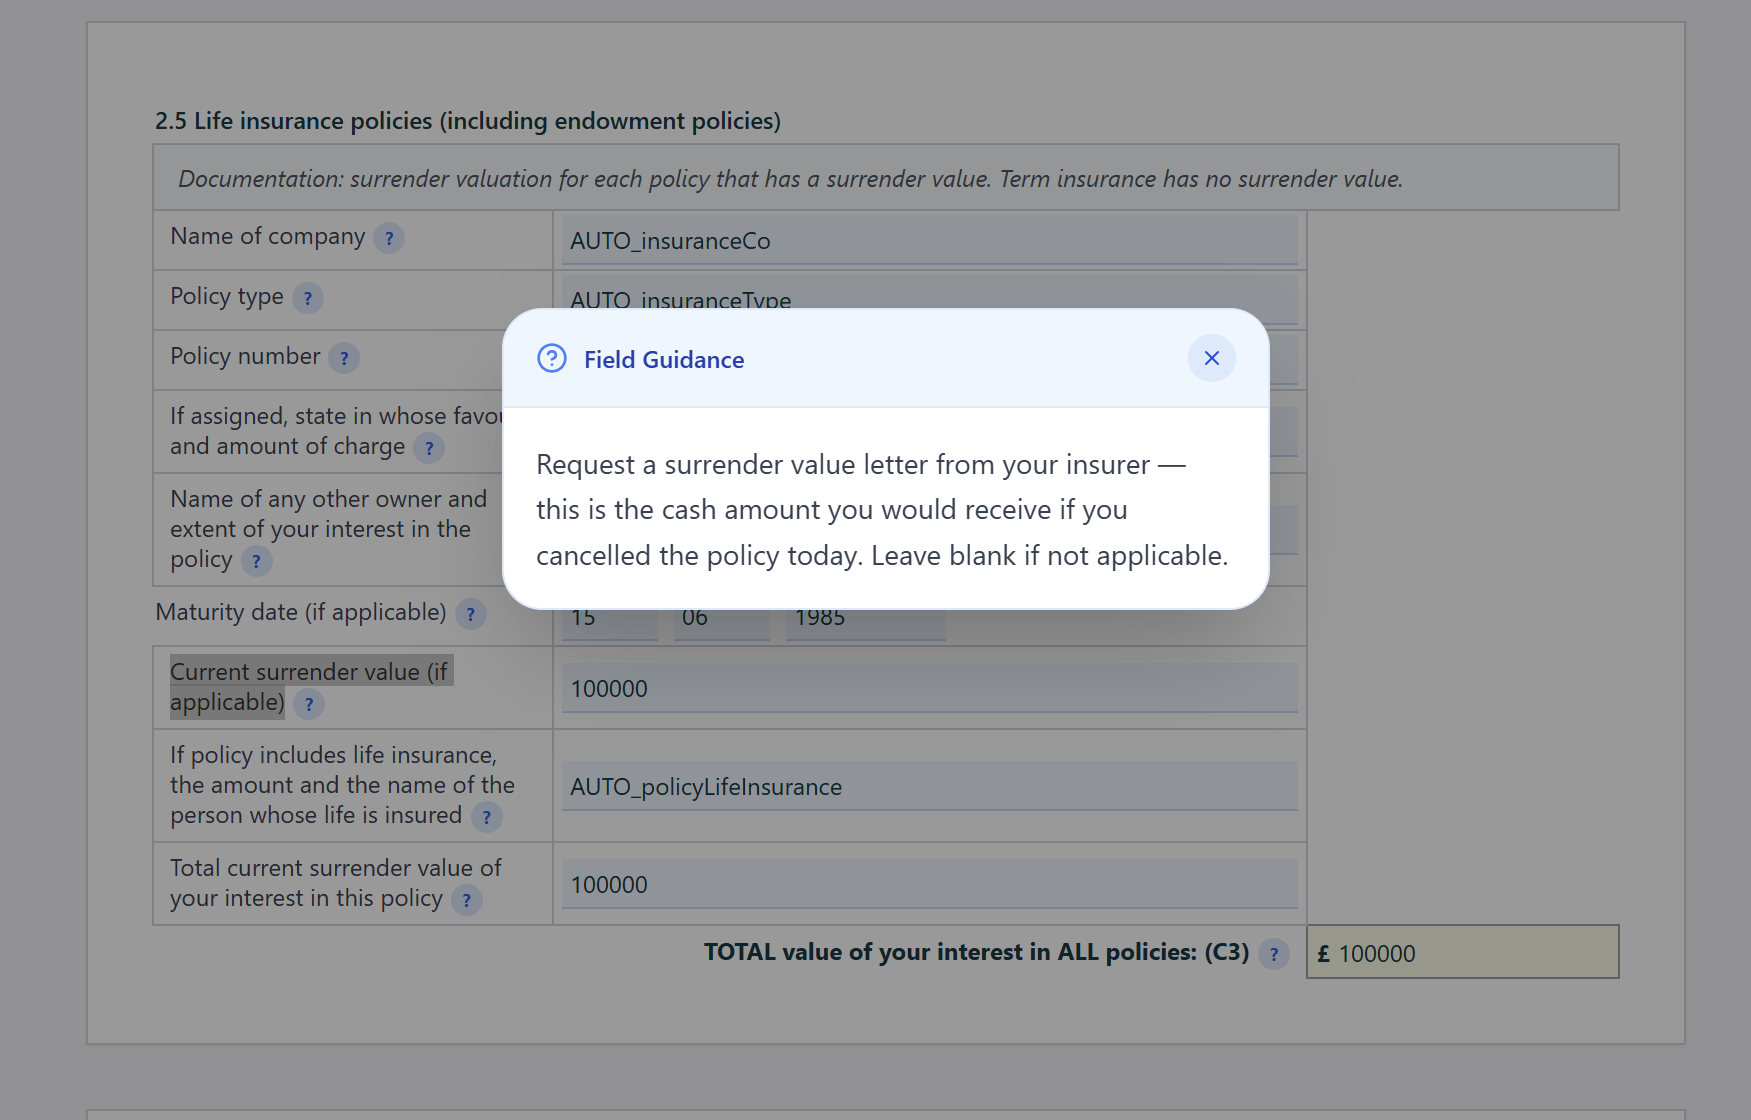
Task: Open help for amount of charge field
Action: [x=429, y=448]
